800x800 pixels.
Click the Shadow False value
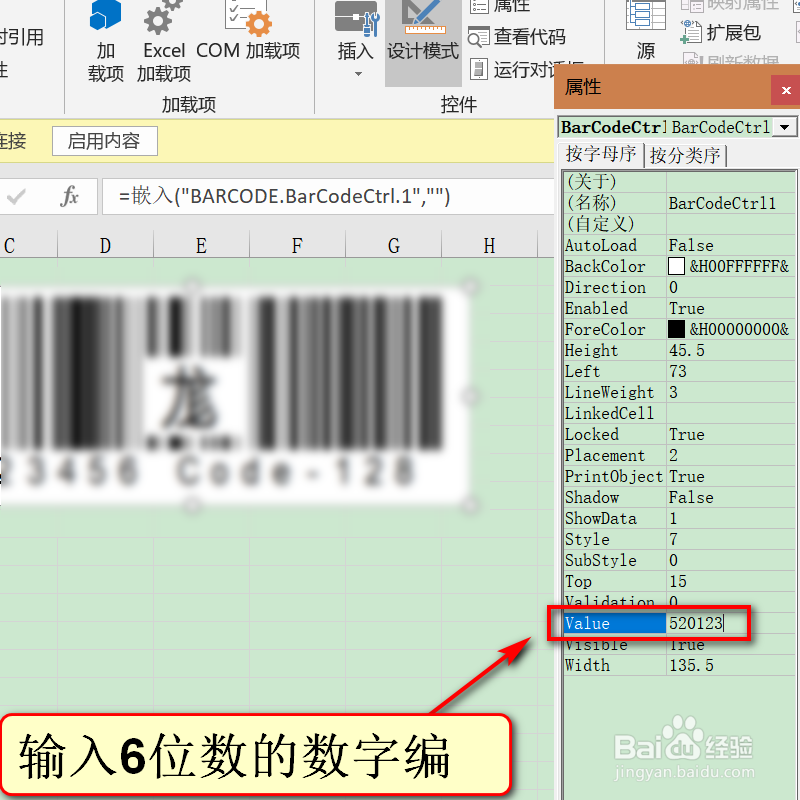[731, 497]
